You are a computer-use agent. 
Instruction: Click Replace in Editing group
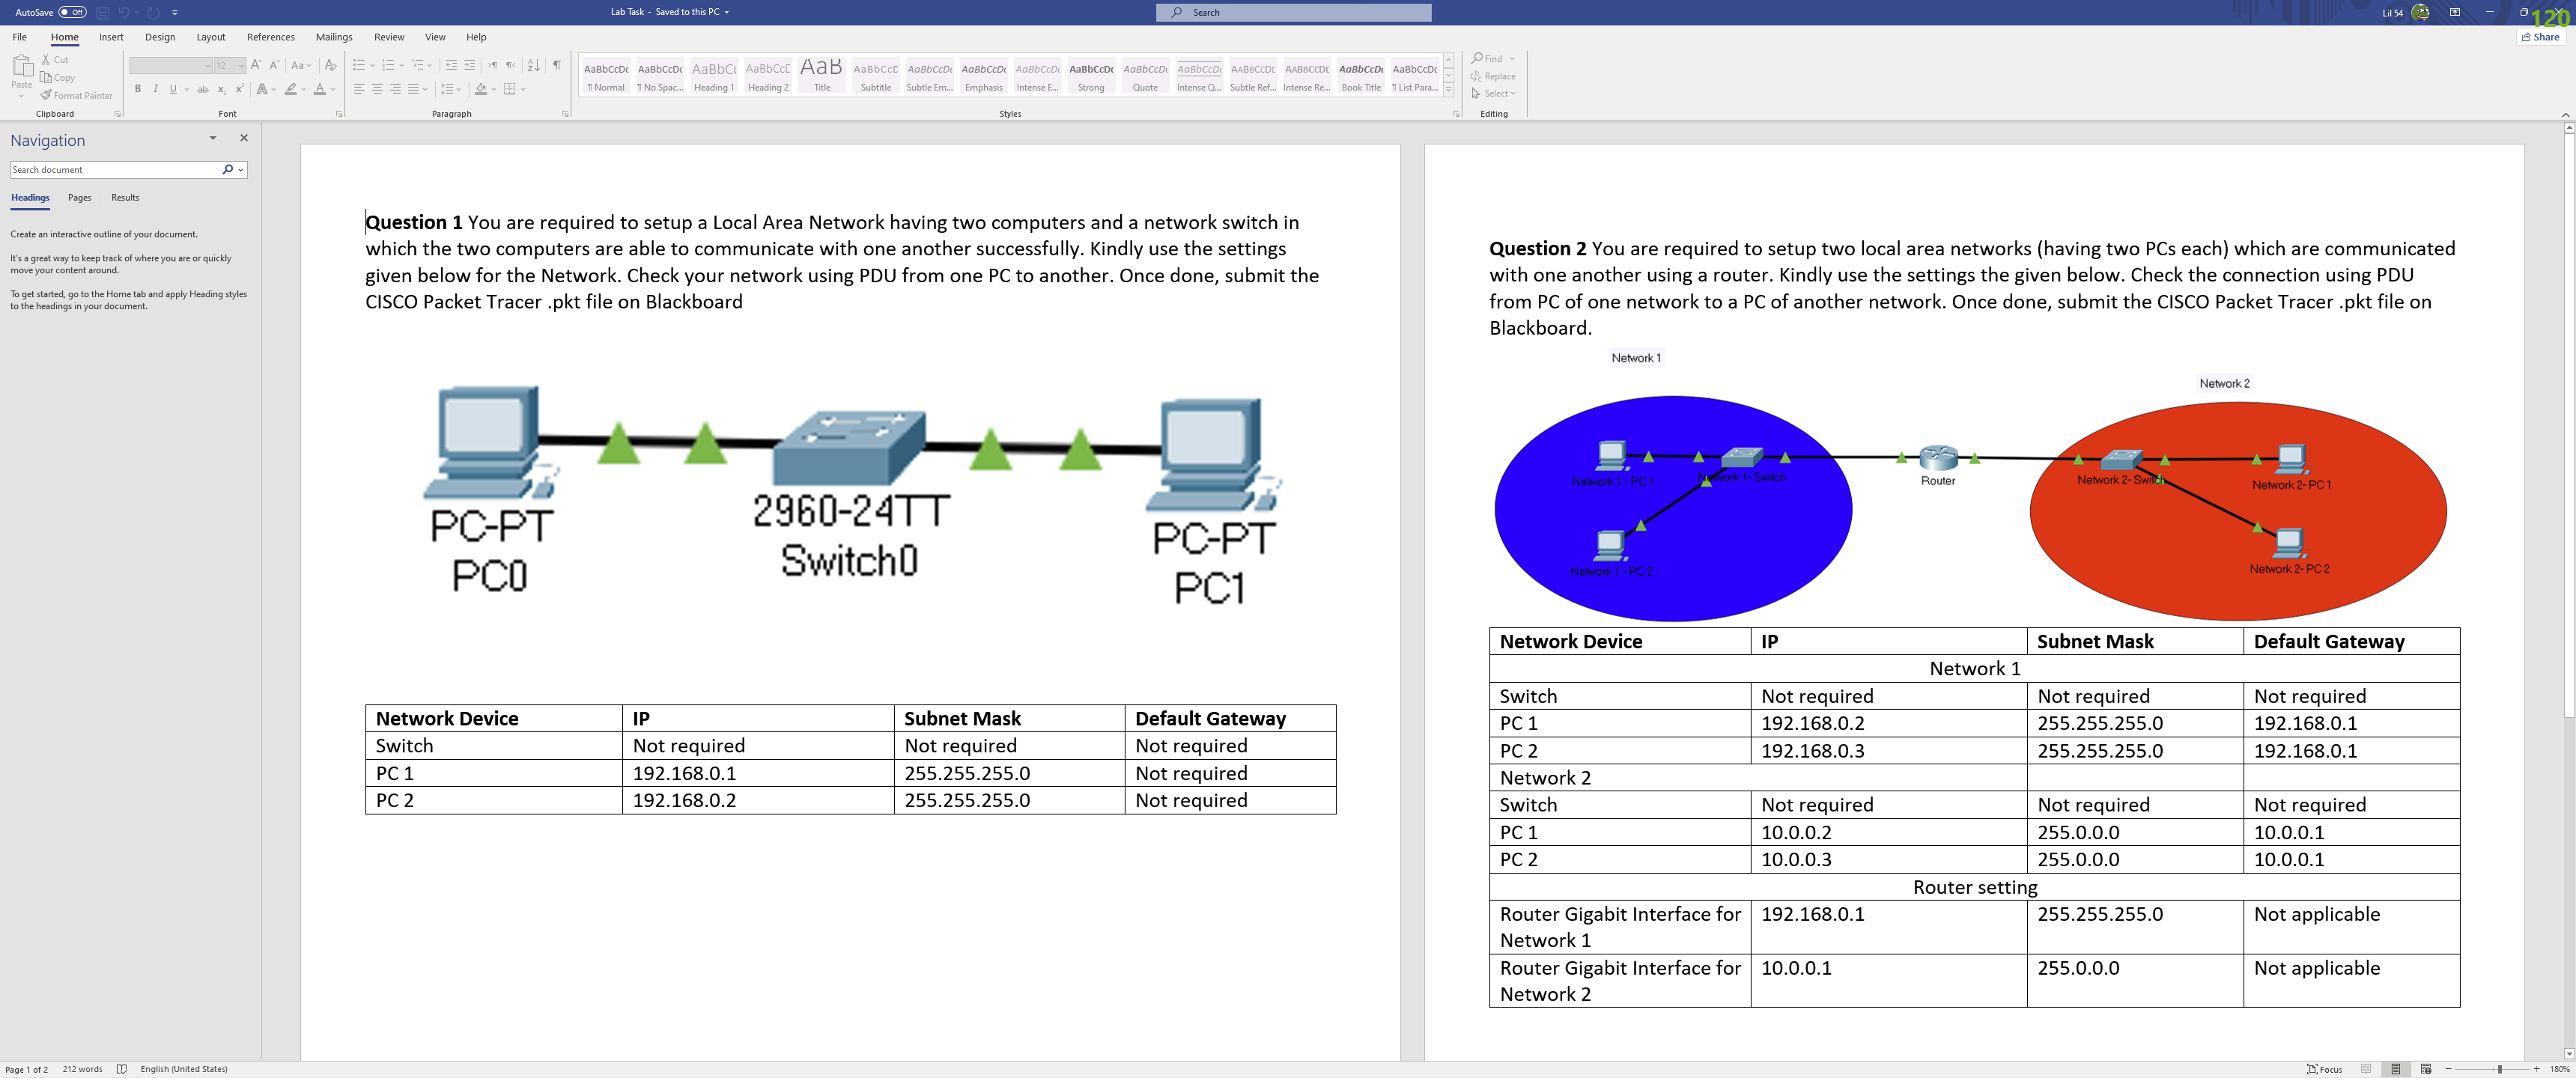[x=1493, y=76]
